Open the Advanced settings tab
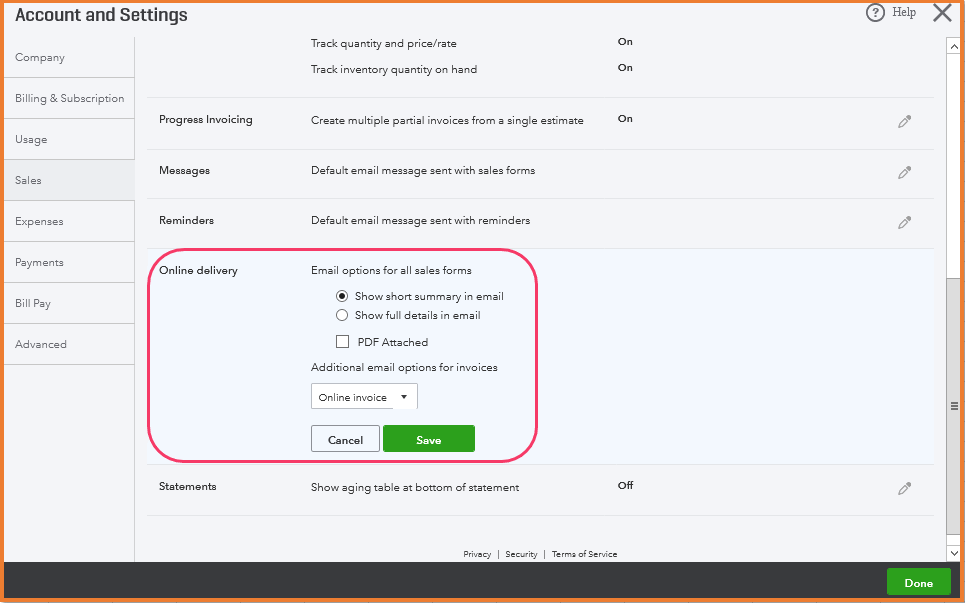Viewport: 965px width, 603px height. click(x=41, y=344)
